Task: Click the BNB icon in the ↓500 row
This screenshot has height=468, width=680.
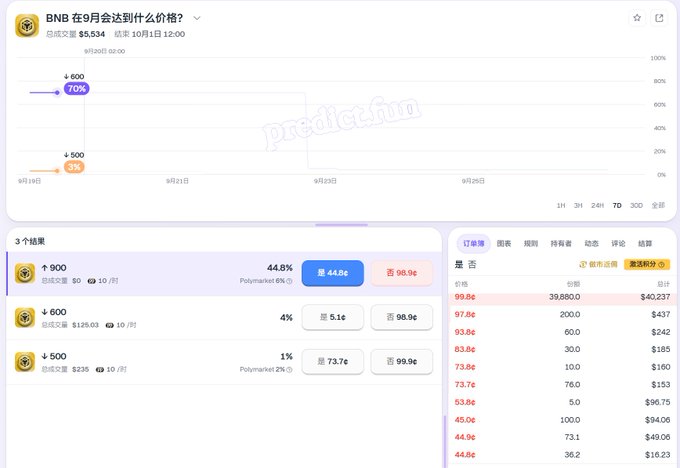Action: pos(25,362)
